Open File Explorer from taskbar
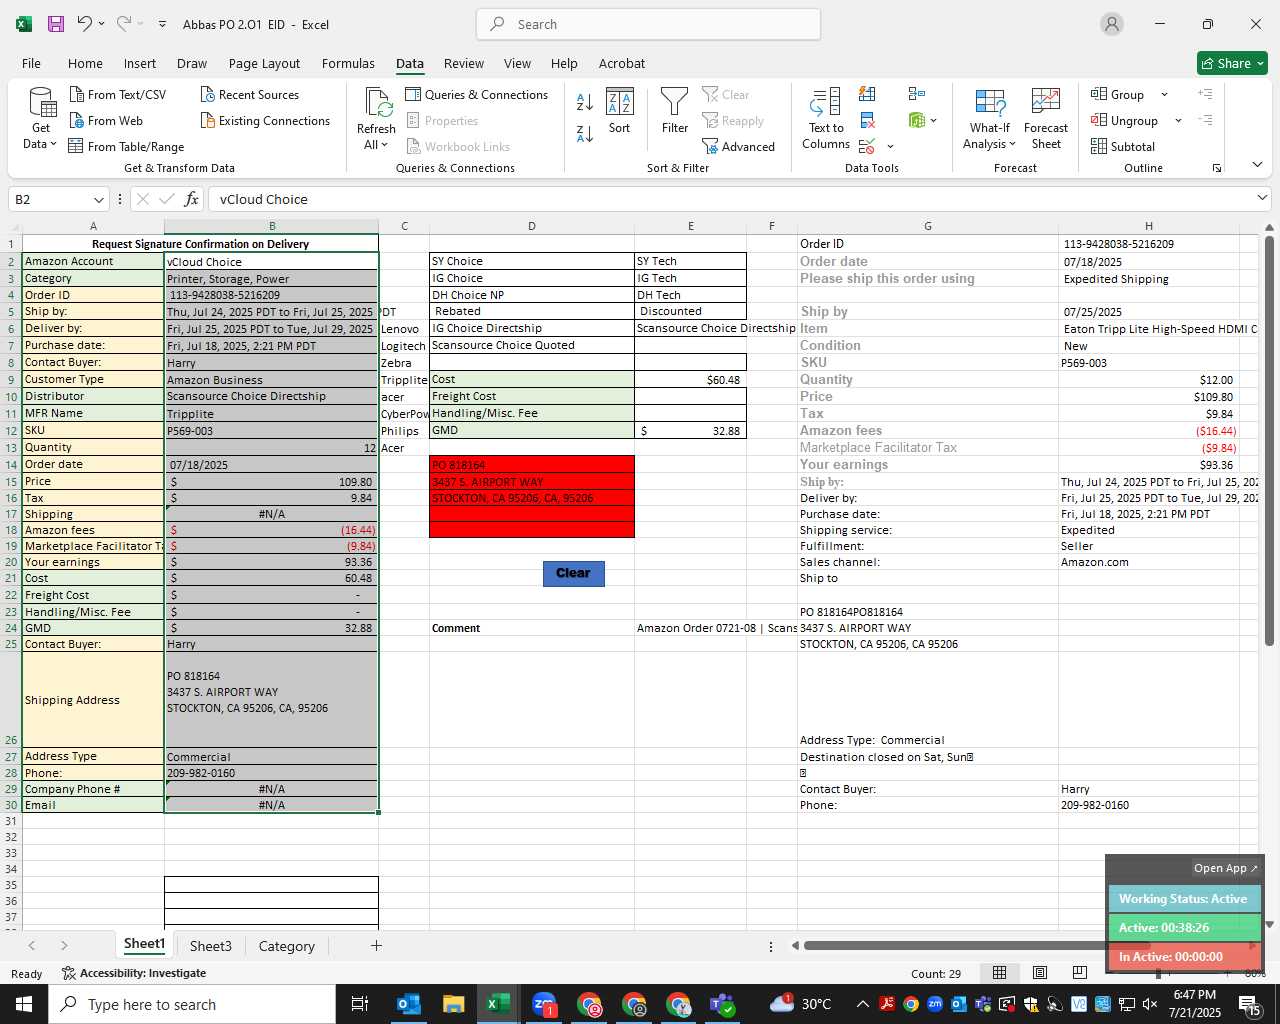 coord(453,1004)
